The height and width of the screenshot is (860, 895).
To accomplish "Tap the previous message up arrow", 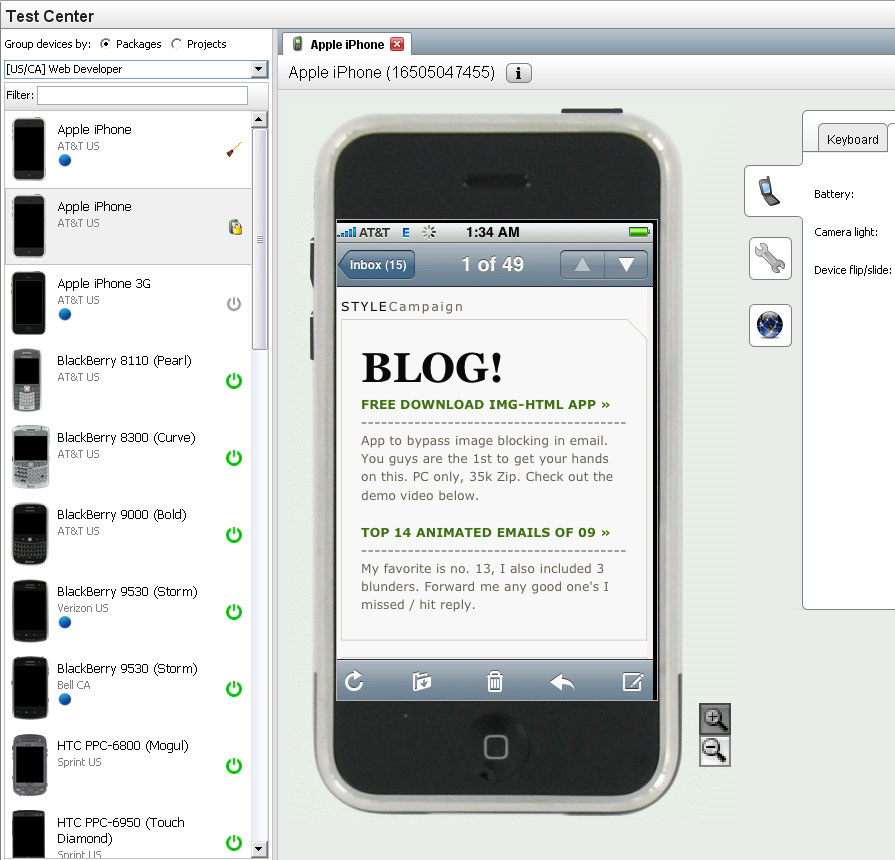I will click(582, 265).
